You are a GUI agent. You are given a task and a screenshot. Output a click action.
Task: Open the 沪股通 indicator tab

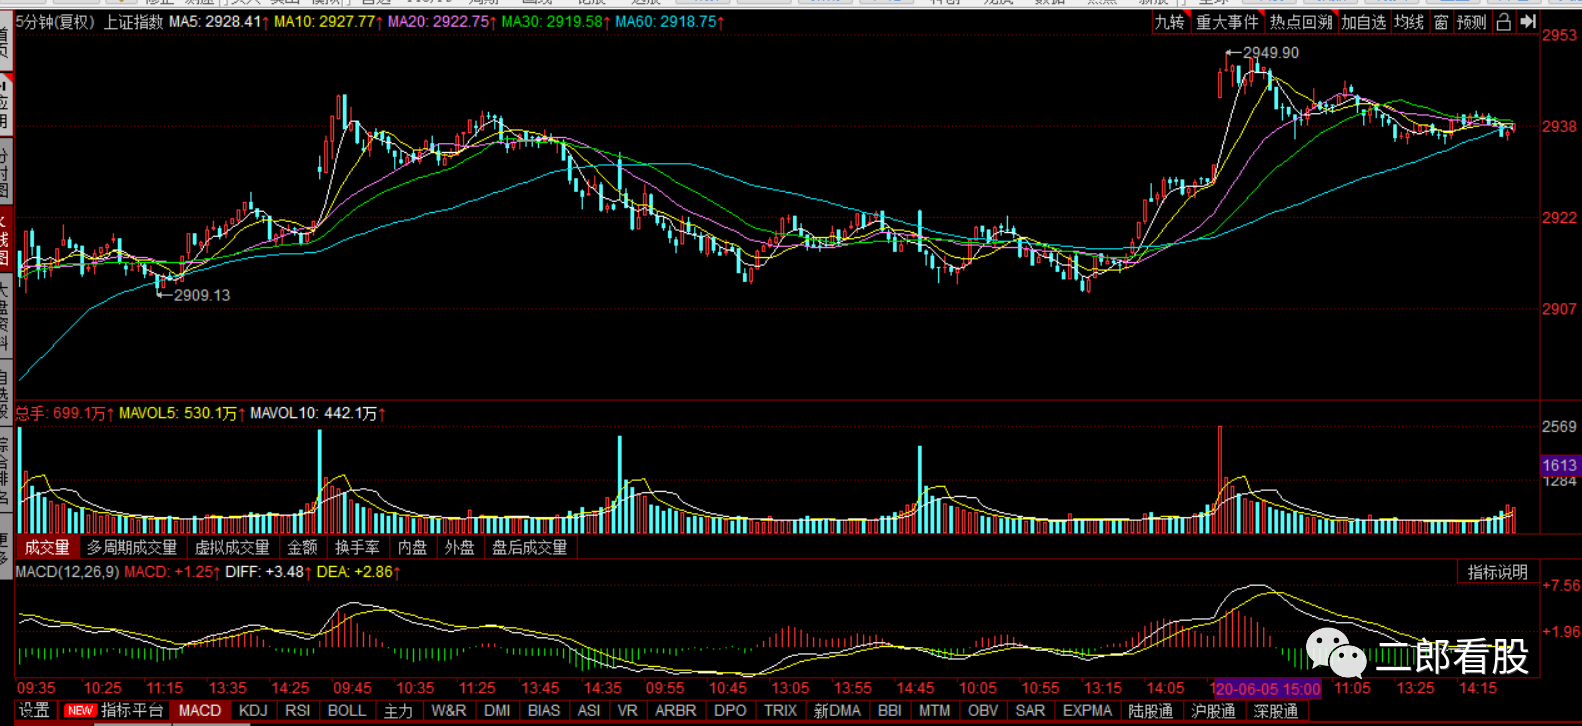pos(1213,710)
